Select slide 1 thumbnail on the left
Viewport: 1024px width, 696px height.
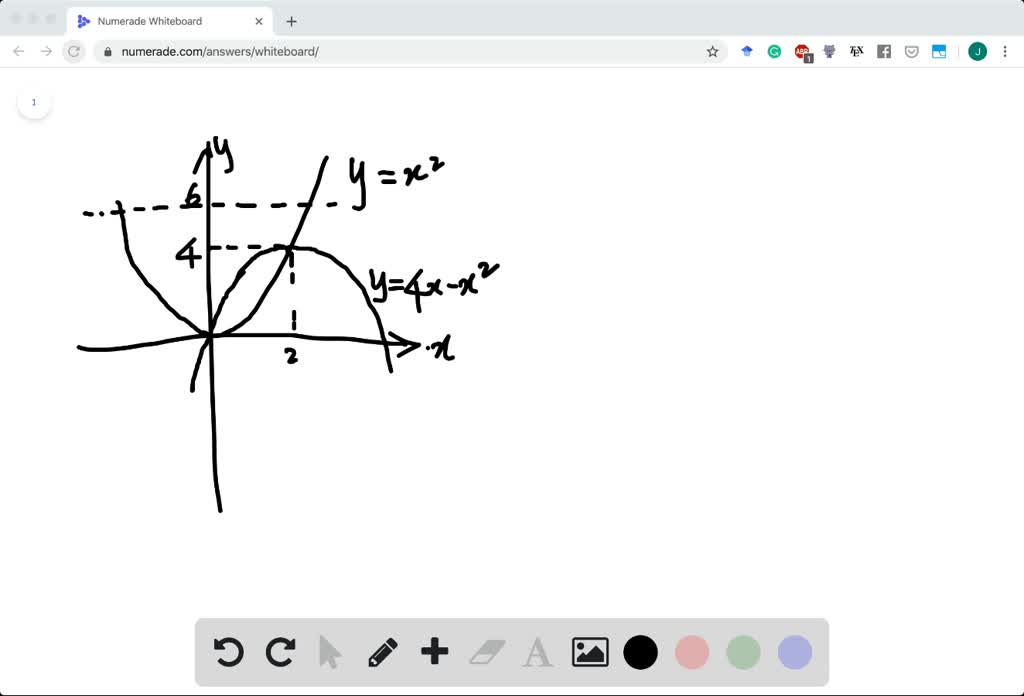[x=34, y=101]
